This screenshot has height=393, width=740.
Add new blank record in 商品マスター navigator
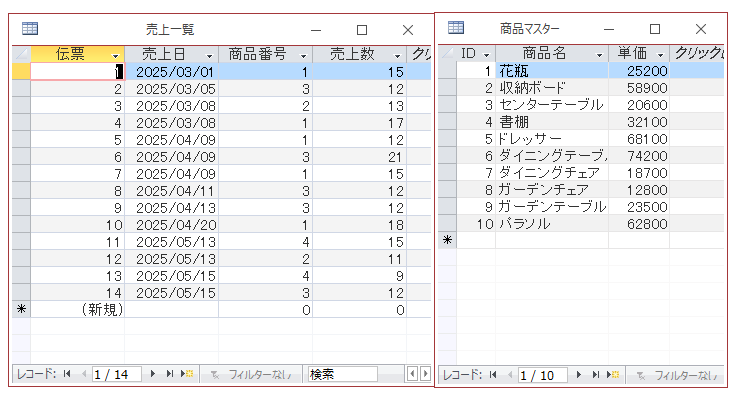pyautogui.click(x=613, y=375)
